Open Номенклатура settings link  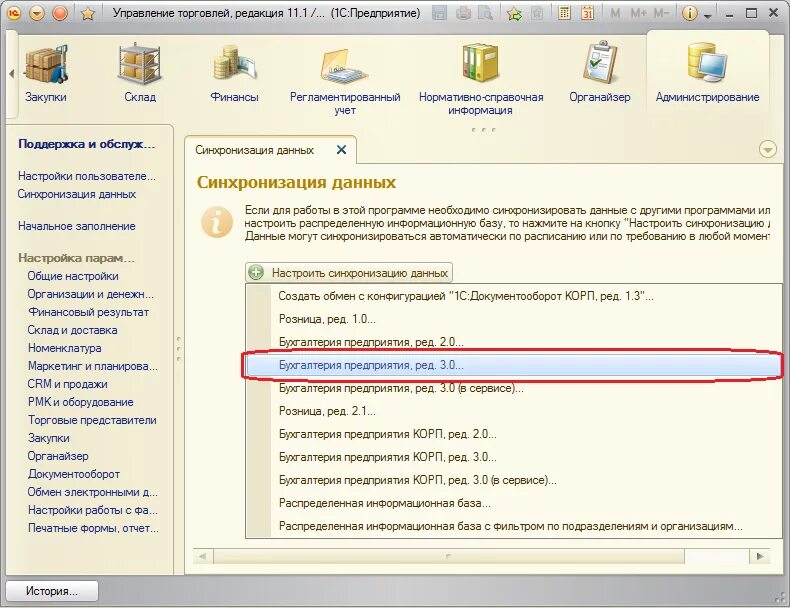(64, 348)
